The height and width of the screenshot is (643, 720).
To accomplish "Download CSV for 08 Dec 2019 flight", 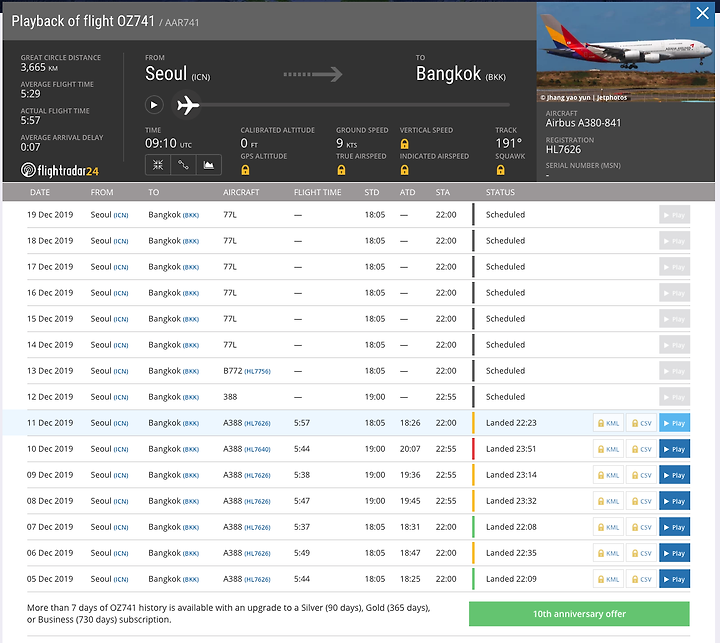I will click(641, 501).
